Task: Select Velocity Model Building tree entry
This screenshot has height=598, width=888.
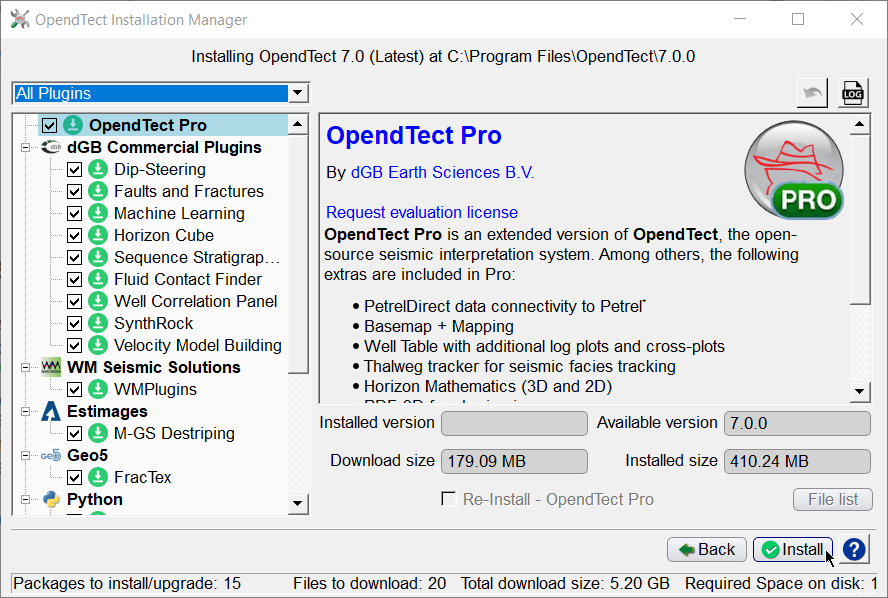Action: click(197, 345)
